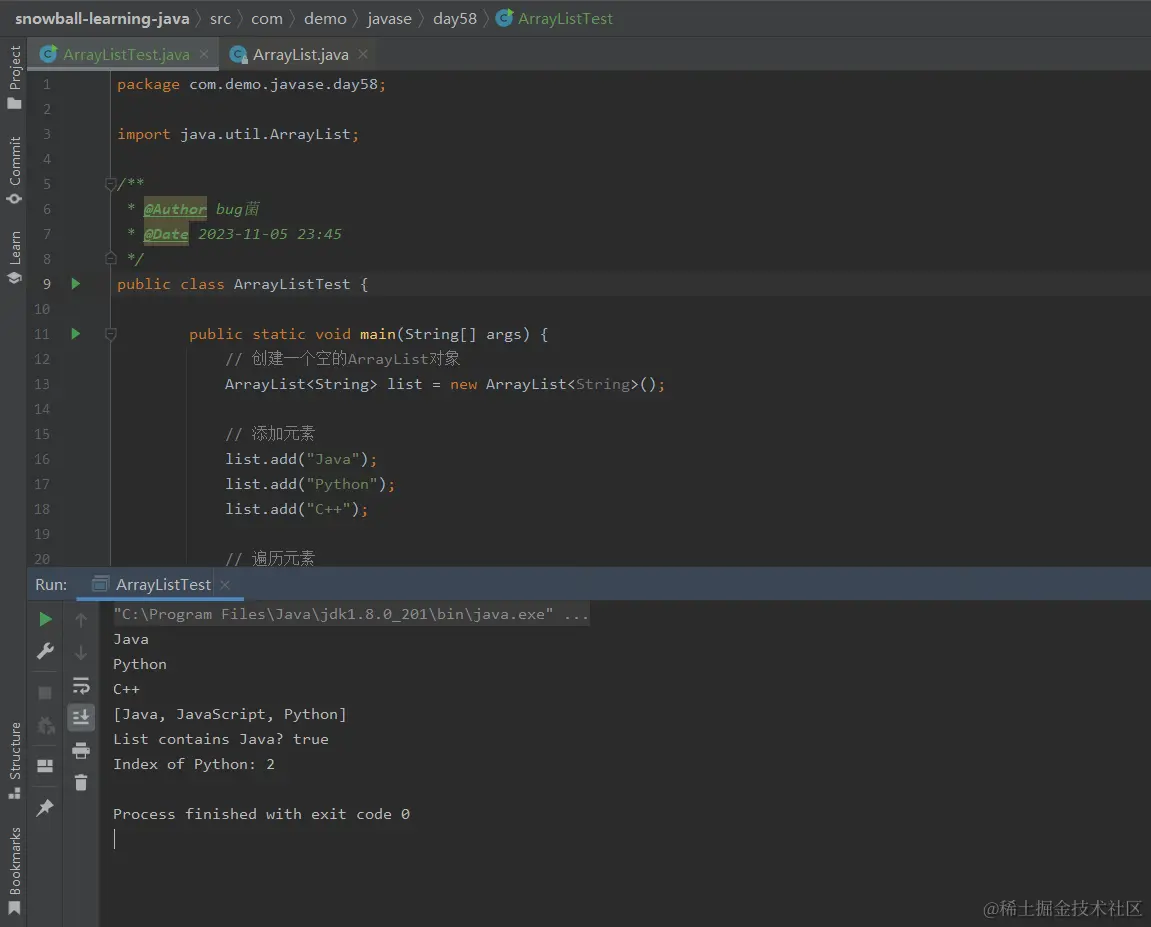Click com in the breadcrumb path
1151x927 pixels.
(266, 18)
